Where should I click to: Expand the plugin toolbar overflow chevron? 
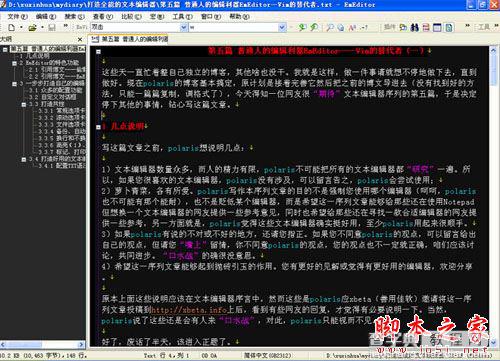pyautogui.click(x=467, y=26)
